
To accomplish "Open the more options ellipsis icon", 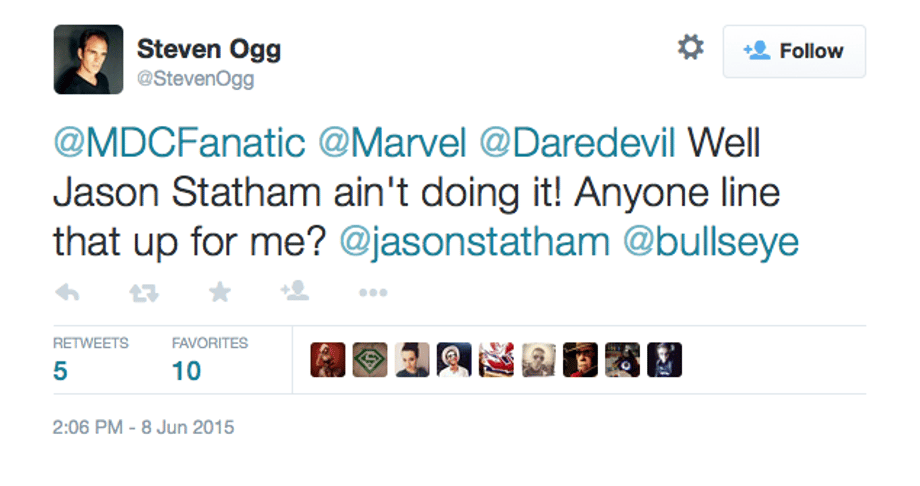I will click(372, 292).
